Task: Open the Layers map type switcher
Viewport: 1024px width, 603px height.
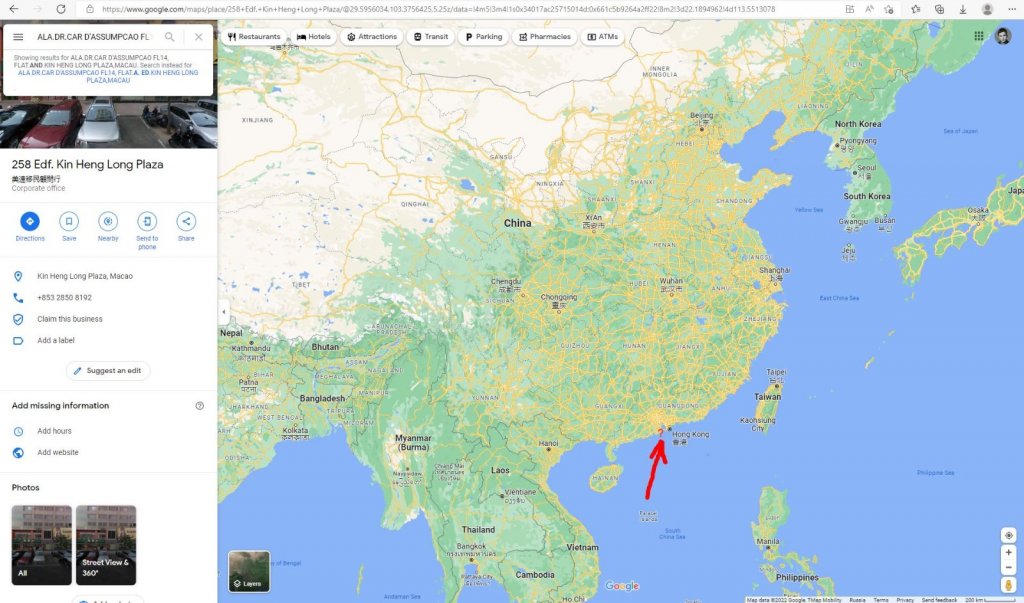Action: tap(249, 571)
